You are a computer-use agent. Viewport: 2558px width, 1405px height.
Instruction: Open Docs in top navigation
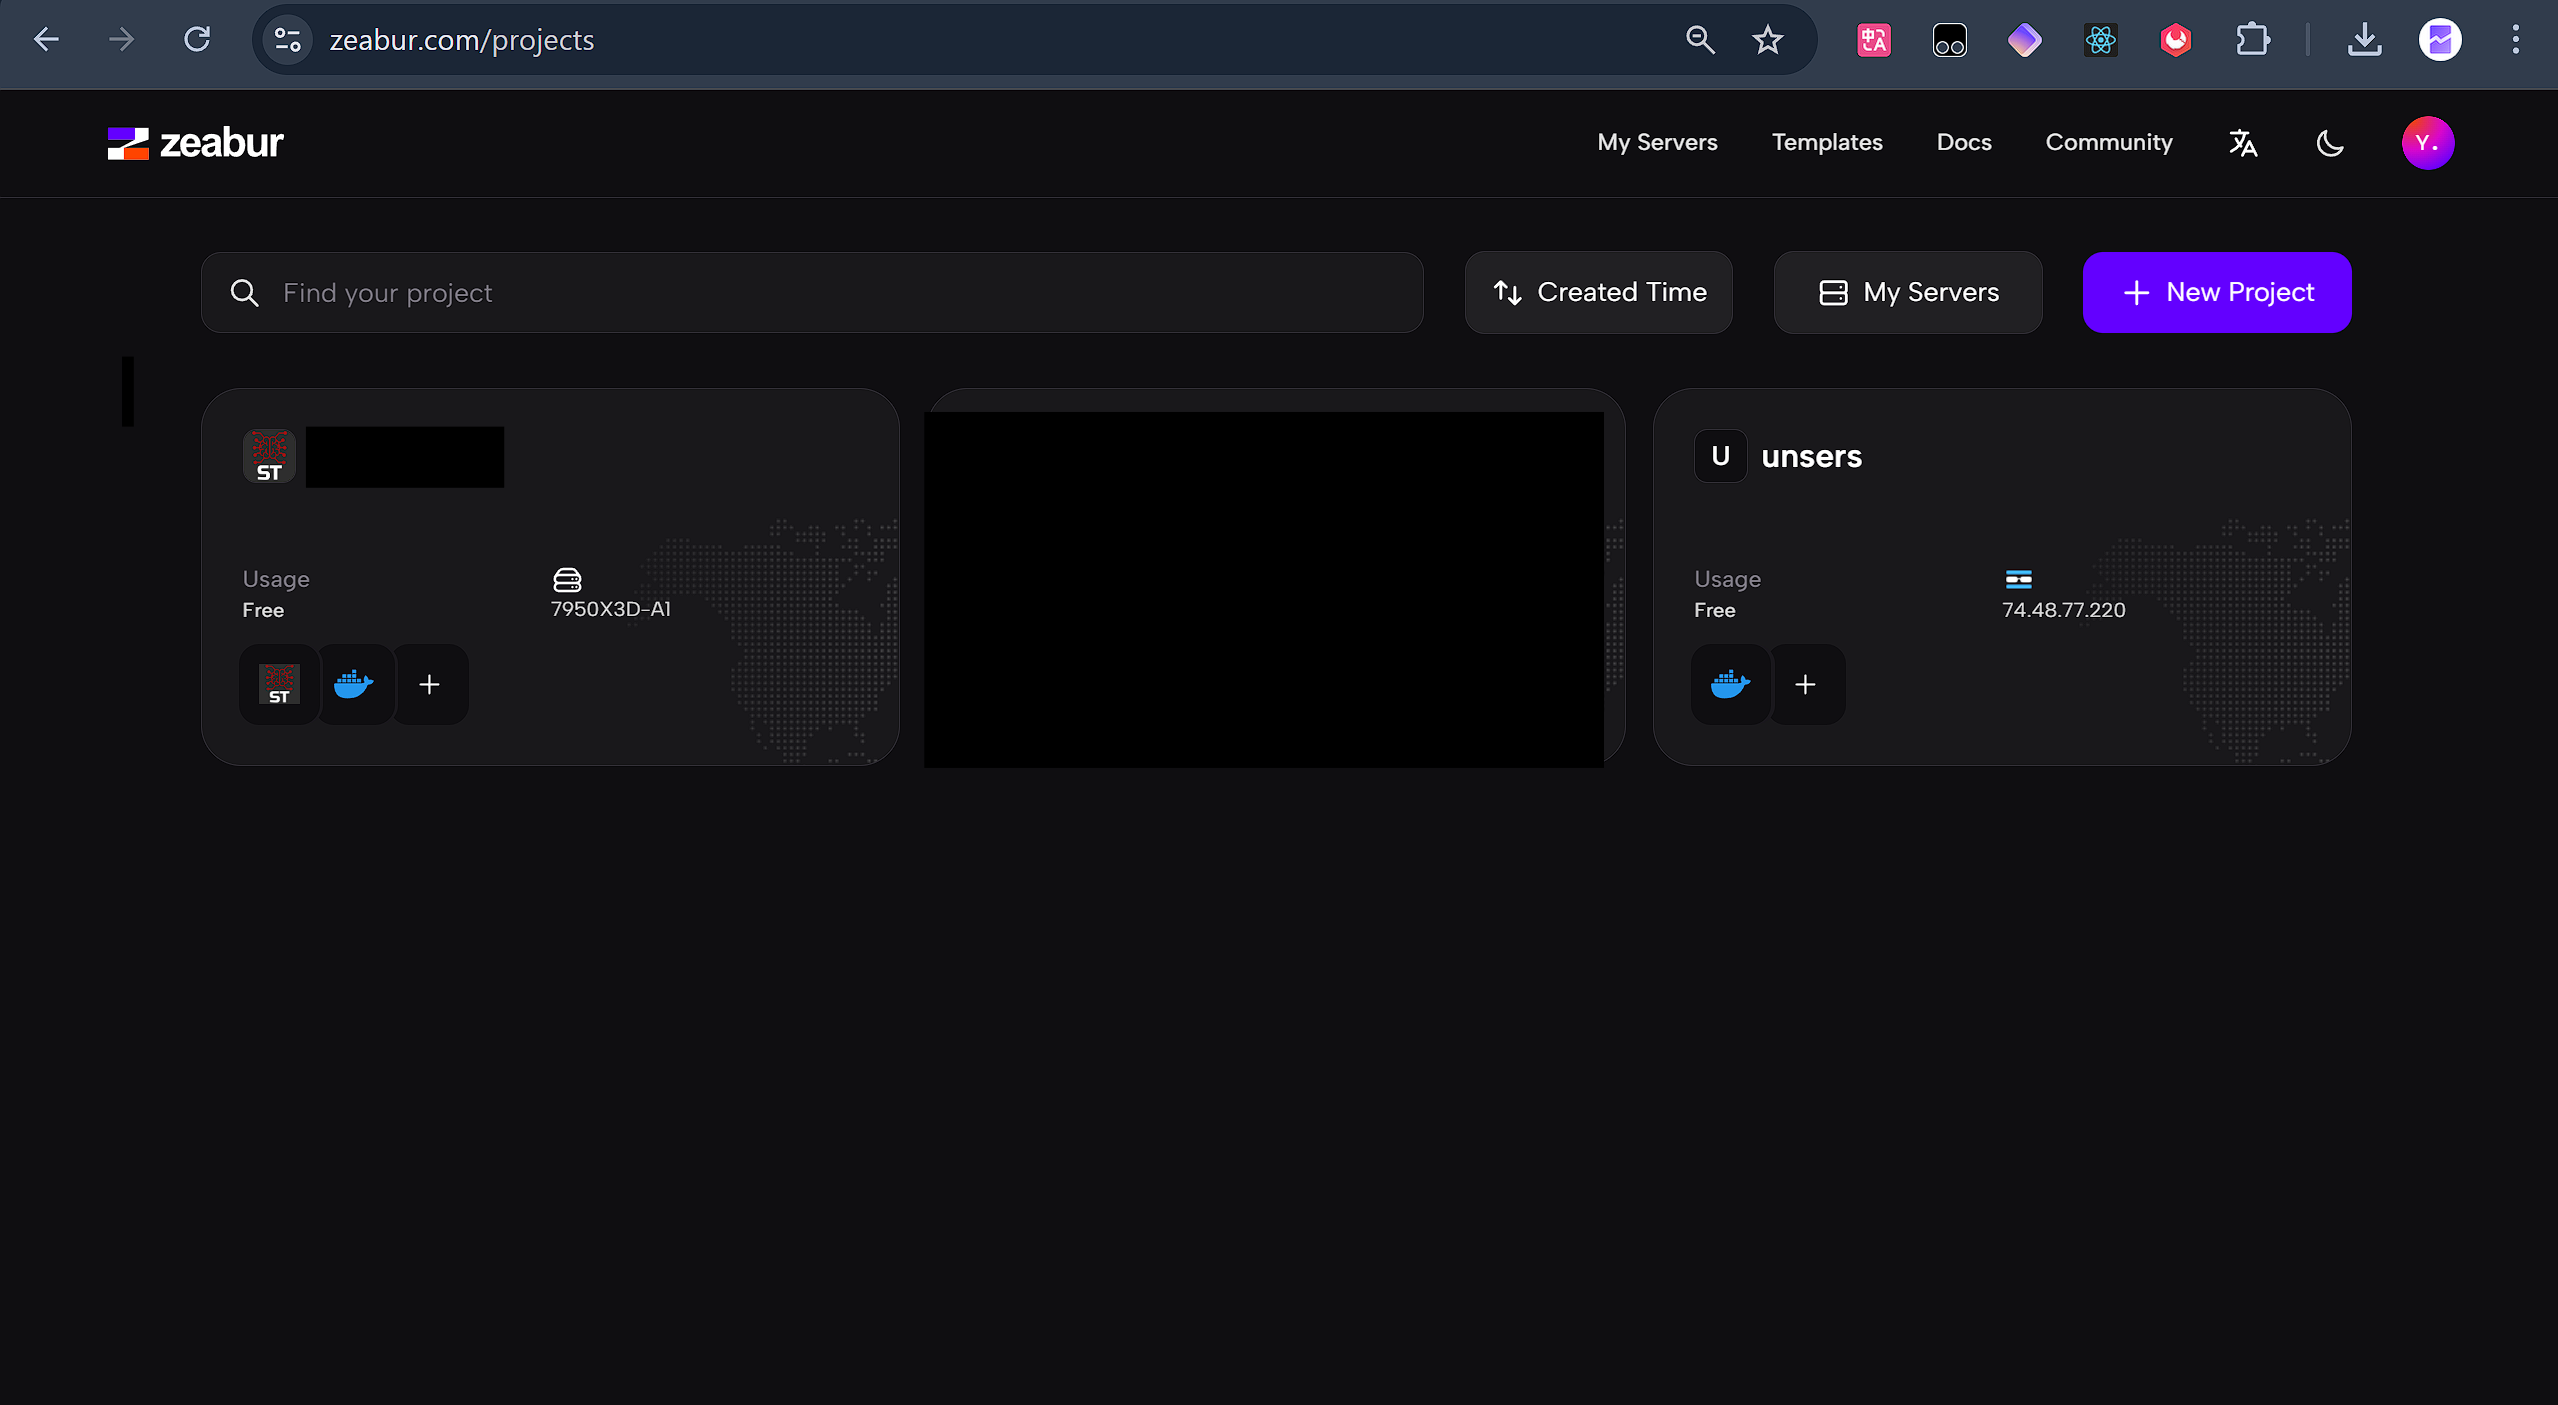click(x=1964, y=142)
